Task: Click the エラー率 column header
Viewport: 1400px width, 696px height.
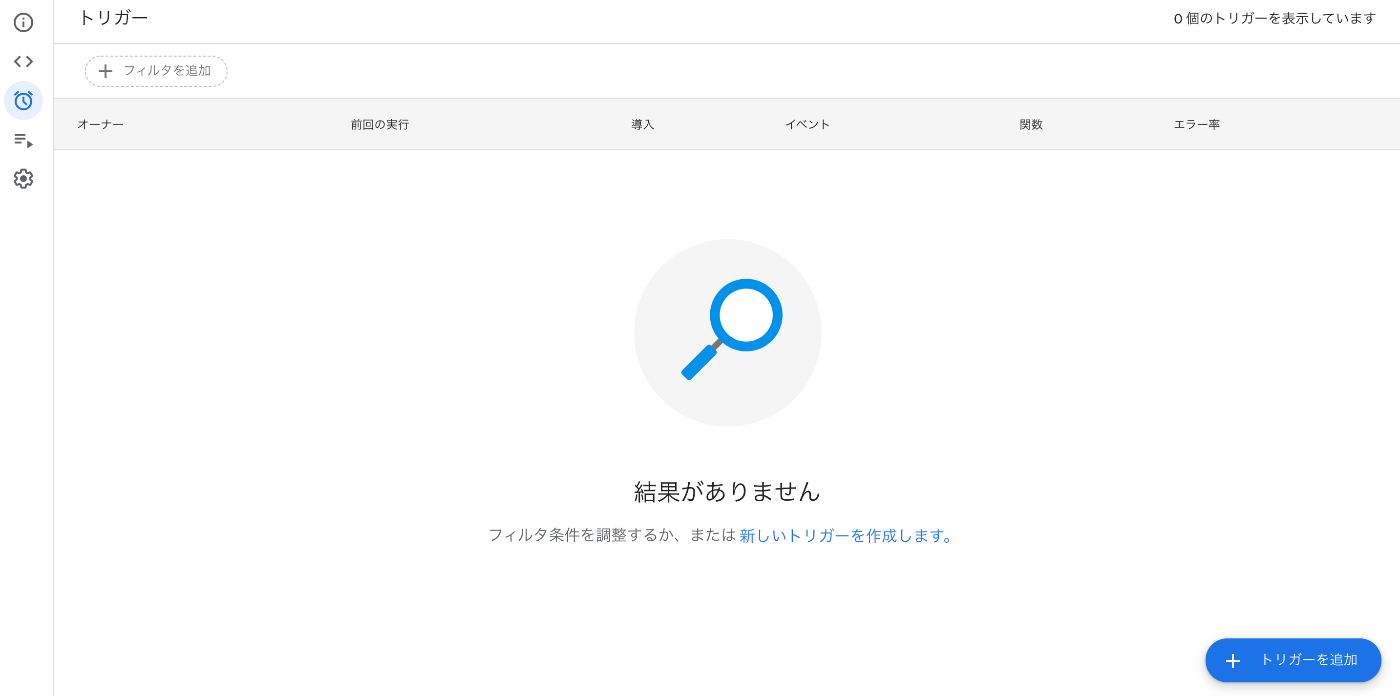Action: pos(1197,124)
